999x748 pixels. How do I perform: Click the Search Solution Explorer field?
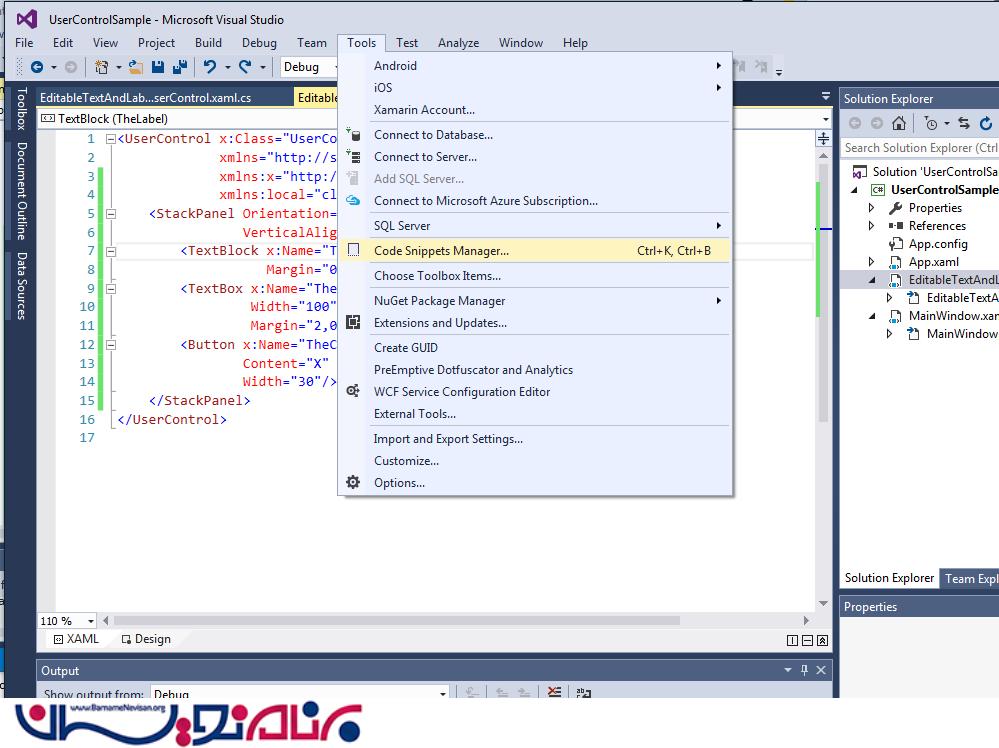click(919, 148)
